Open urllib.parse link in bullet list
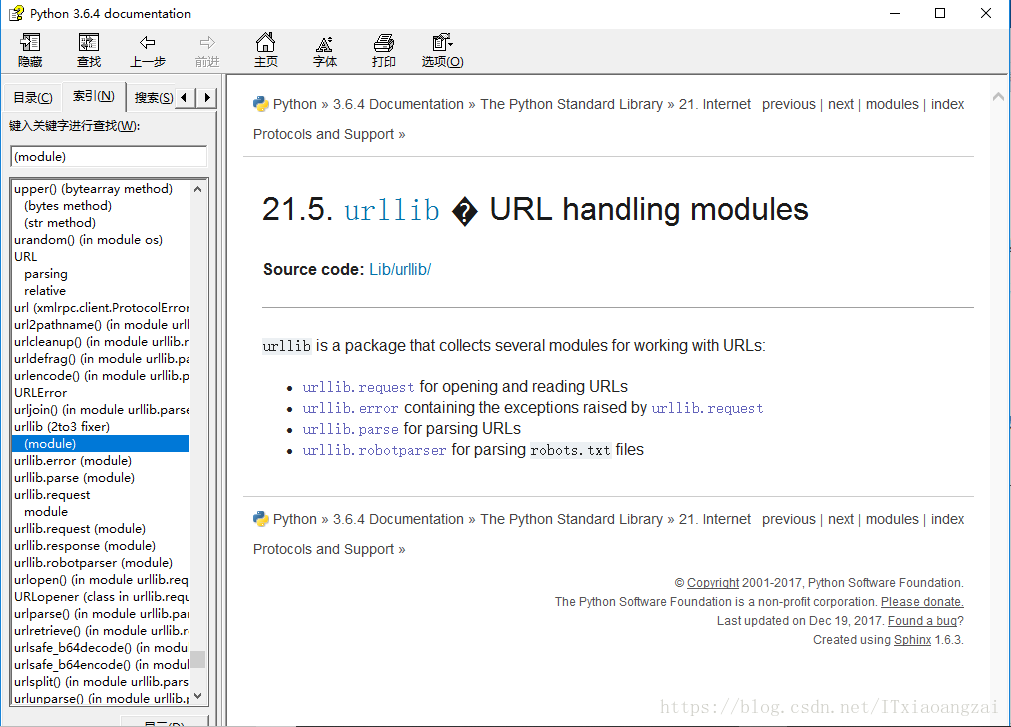 point(350,429)
